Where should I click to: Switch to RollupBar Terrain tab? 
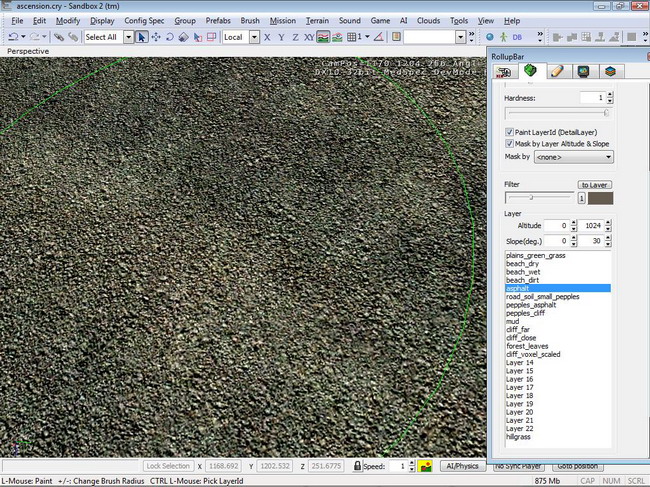pyautogui.click(x=530, y=70)
